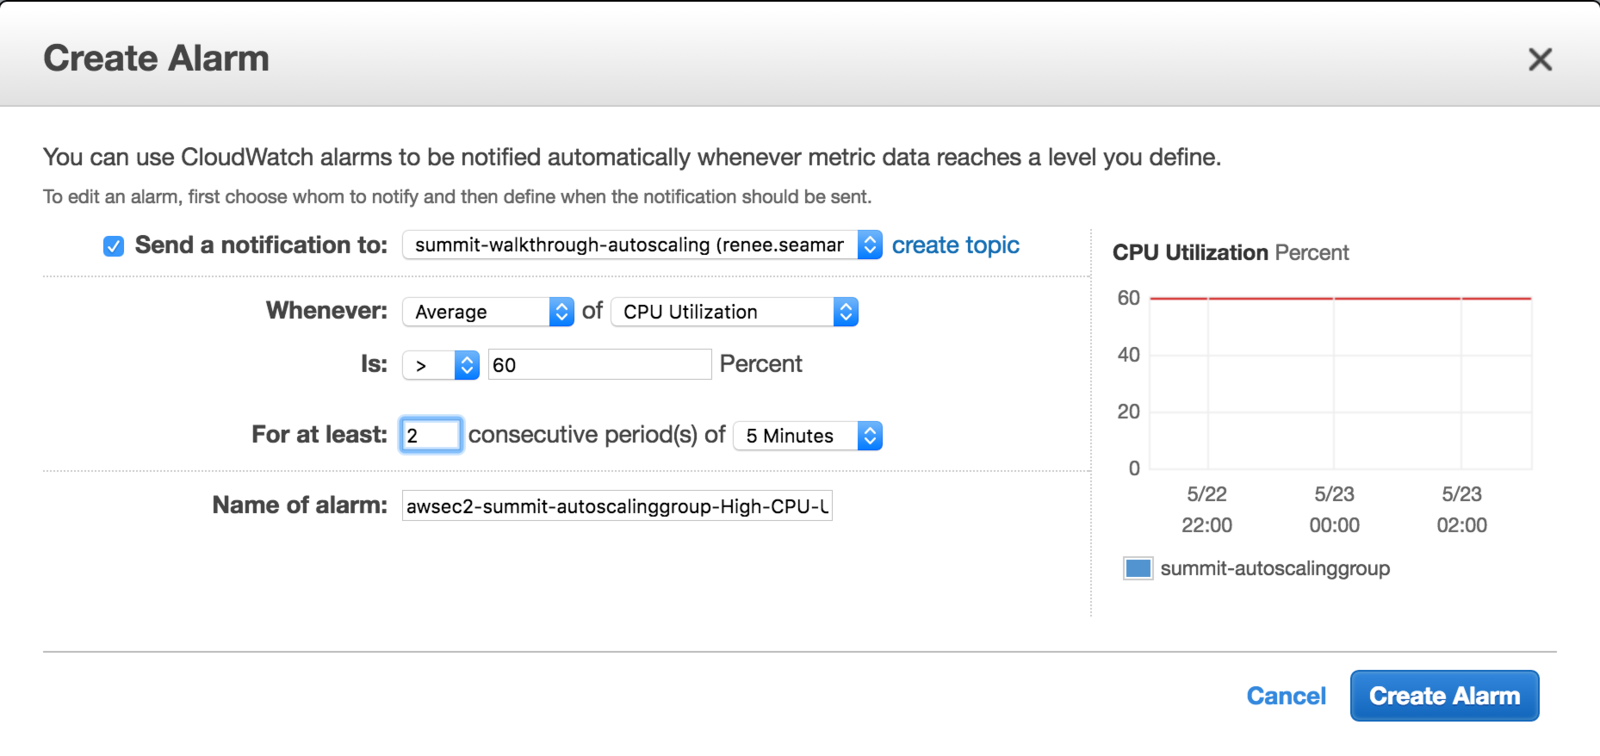Click the threshold field containing 60
The height and width of the screenshot is (756, 1600).
point(600,365)
